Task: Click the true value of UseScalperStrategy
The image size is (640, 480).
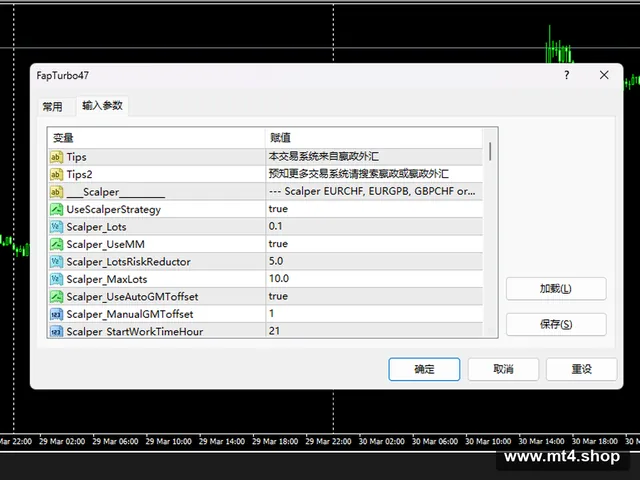Action: click(278, 209)
